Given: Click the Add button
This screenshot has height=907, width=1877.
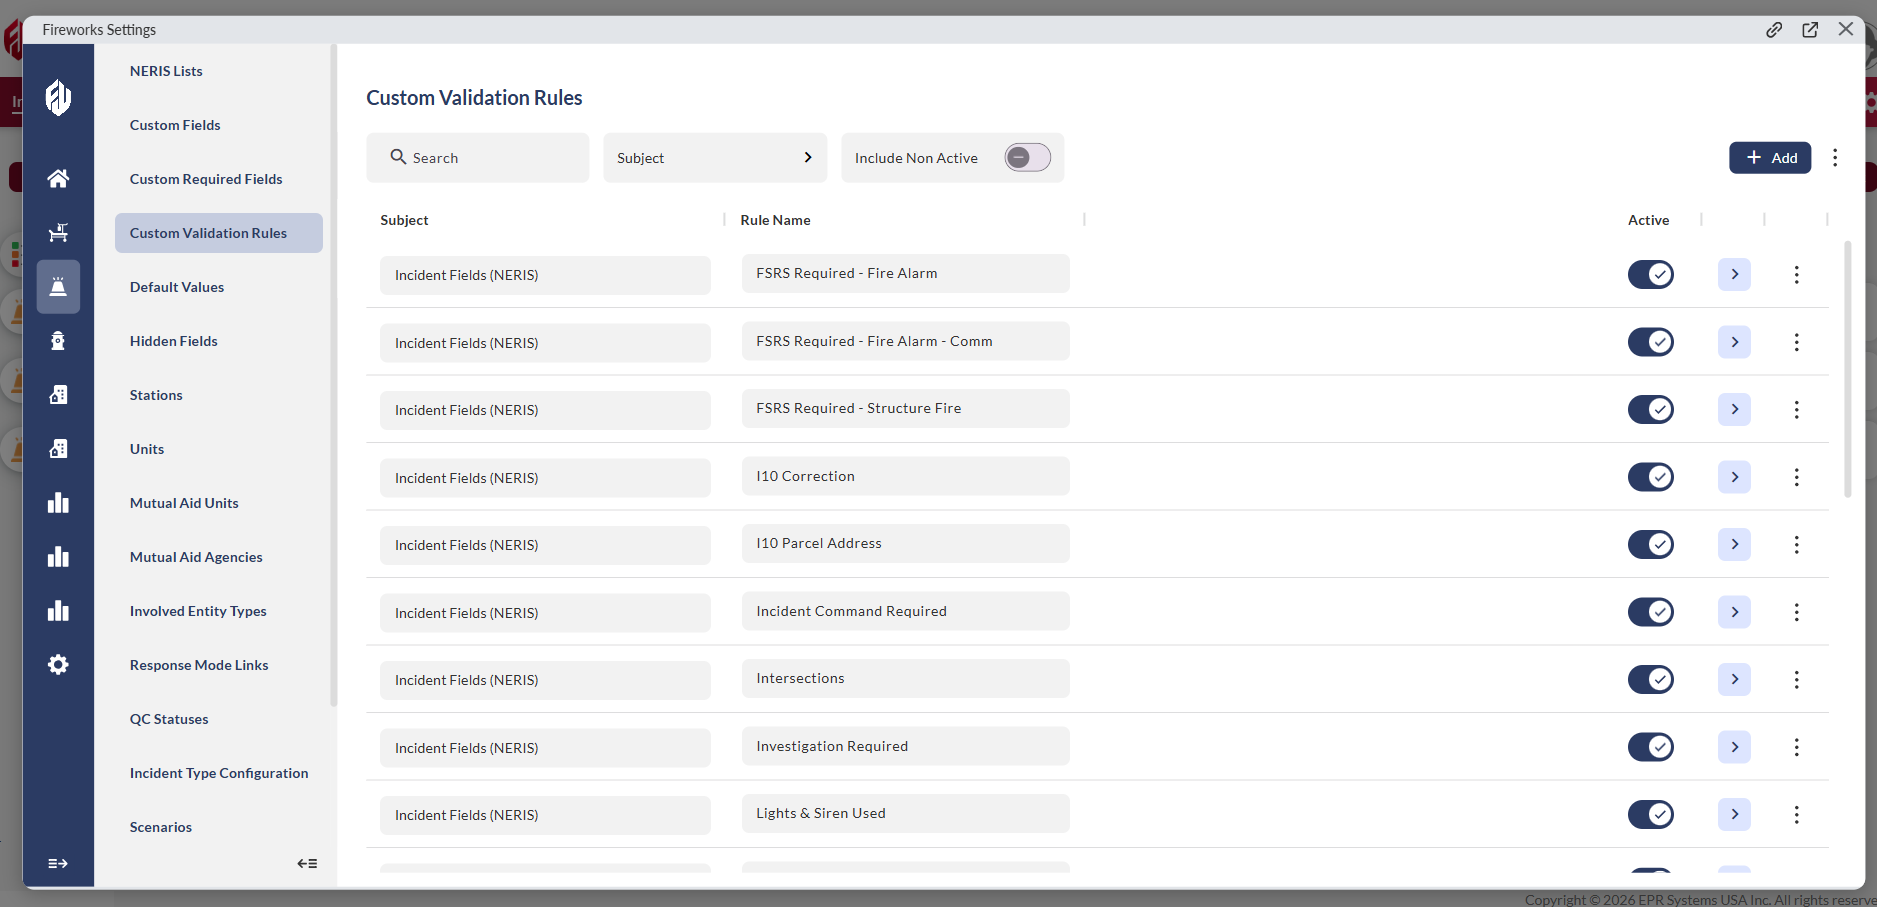Looking at the screenshot, I should [x=1770, y=158].
